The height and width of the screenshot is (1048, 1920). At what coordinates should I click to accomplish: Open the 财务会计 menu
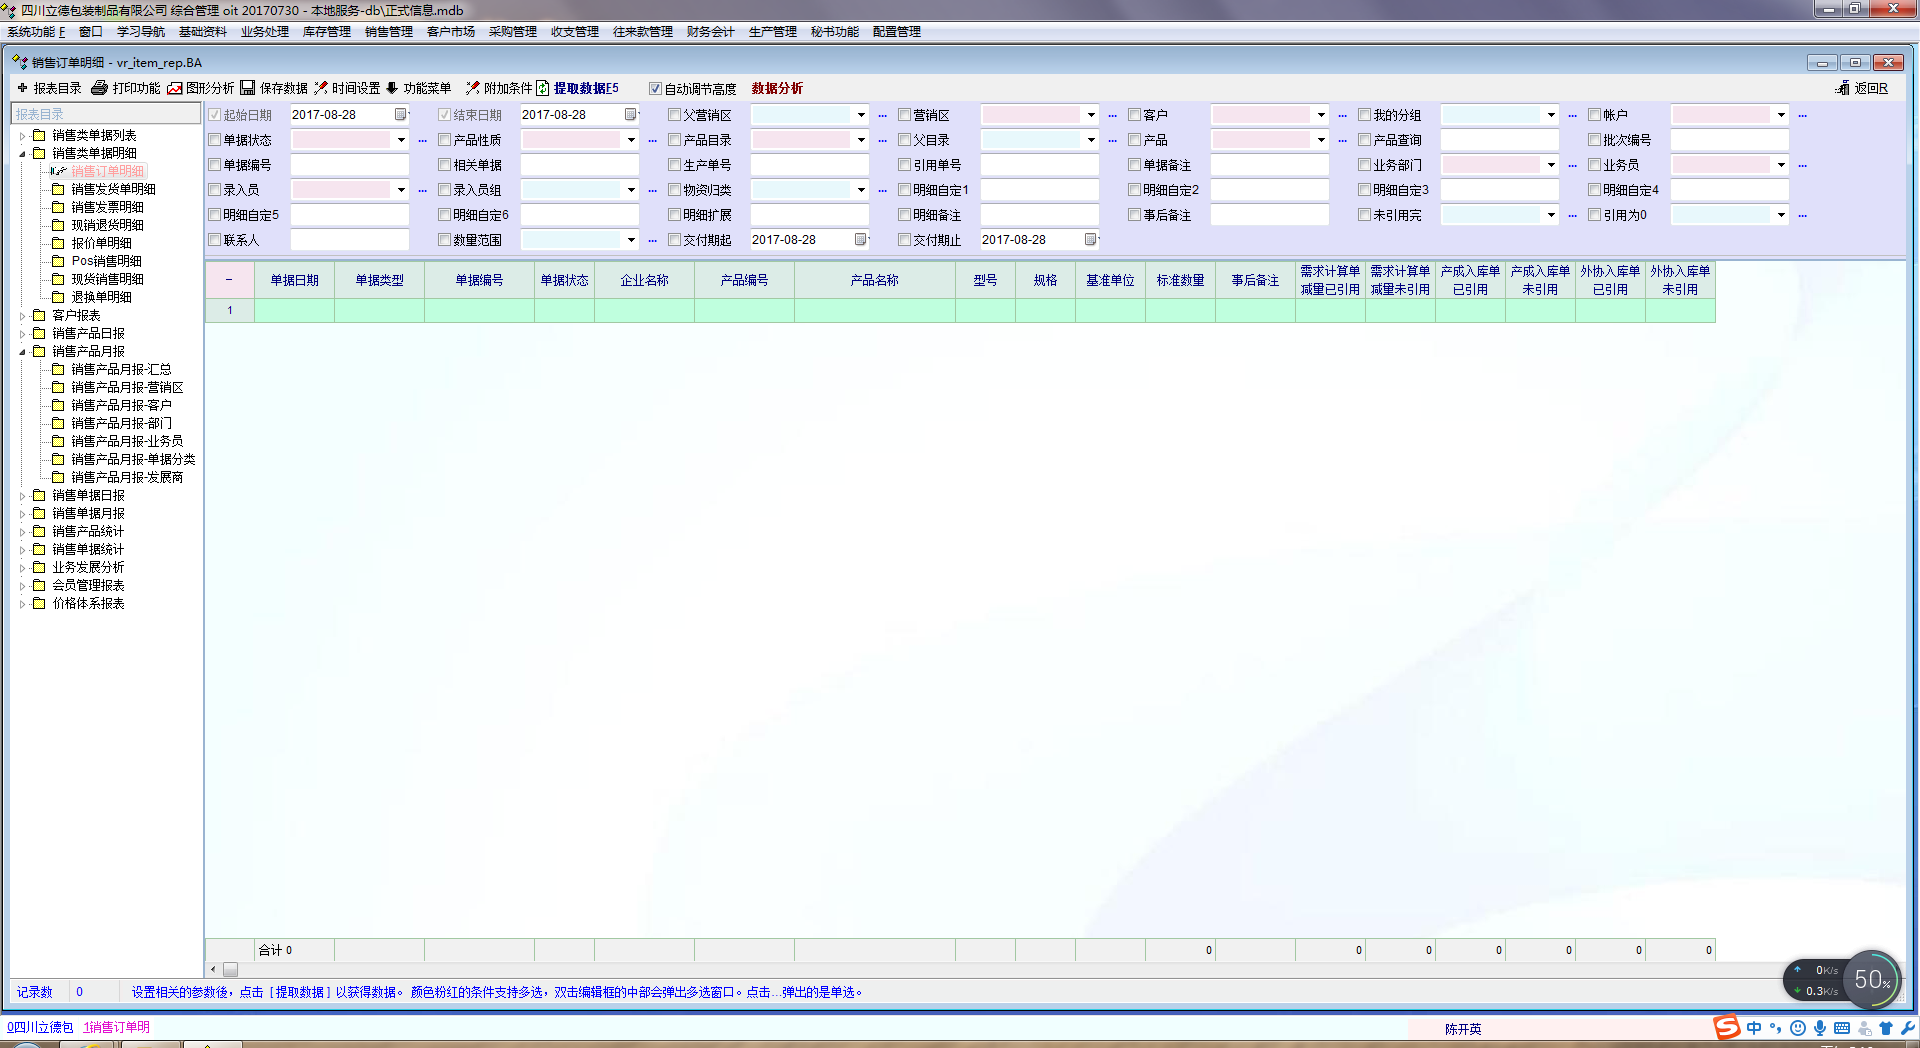710,32
